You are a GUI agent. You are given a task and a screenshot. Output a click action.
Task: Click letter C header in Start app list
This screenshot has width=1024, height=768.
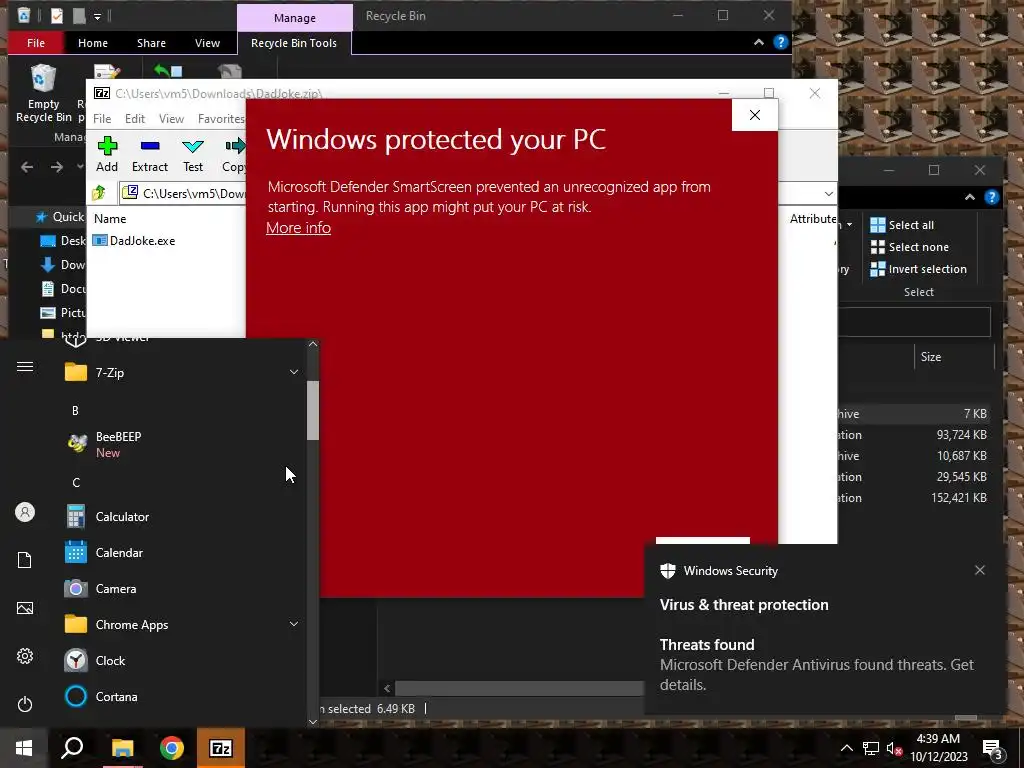coord(76,483)
